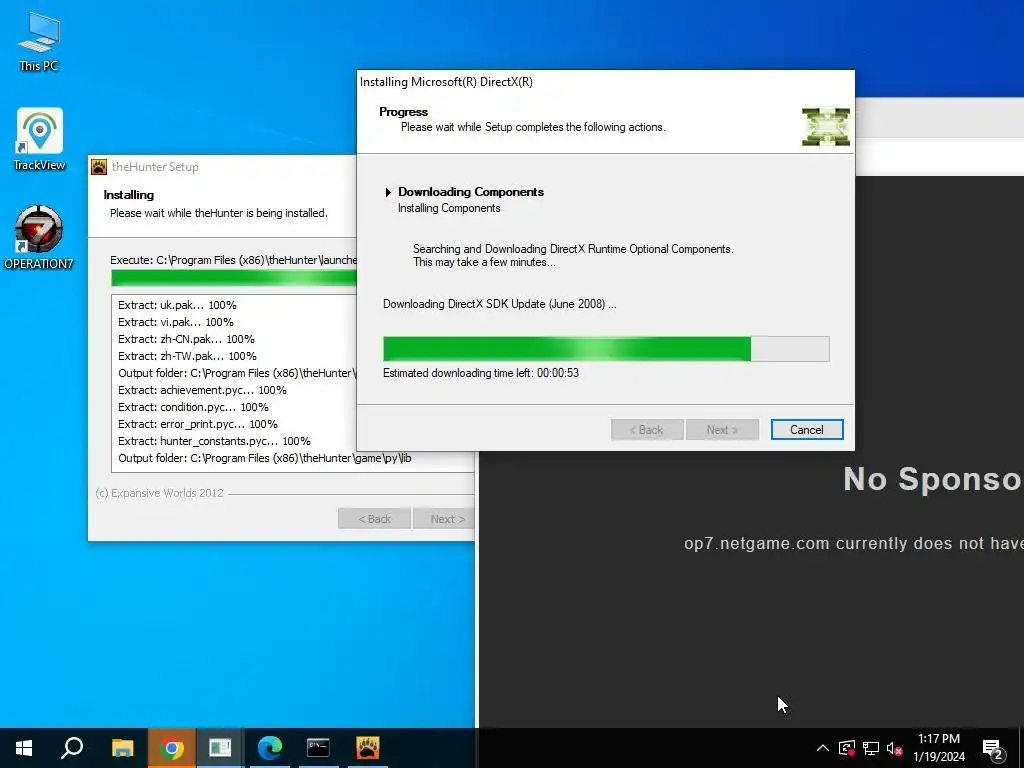Click the Back button in theHunter Setup

(x=374, y=519)
